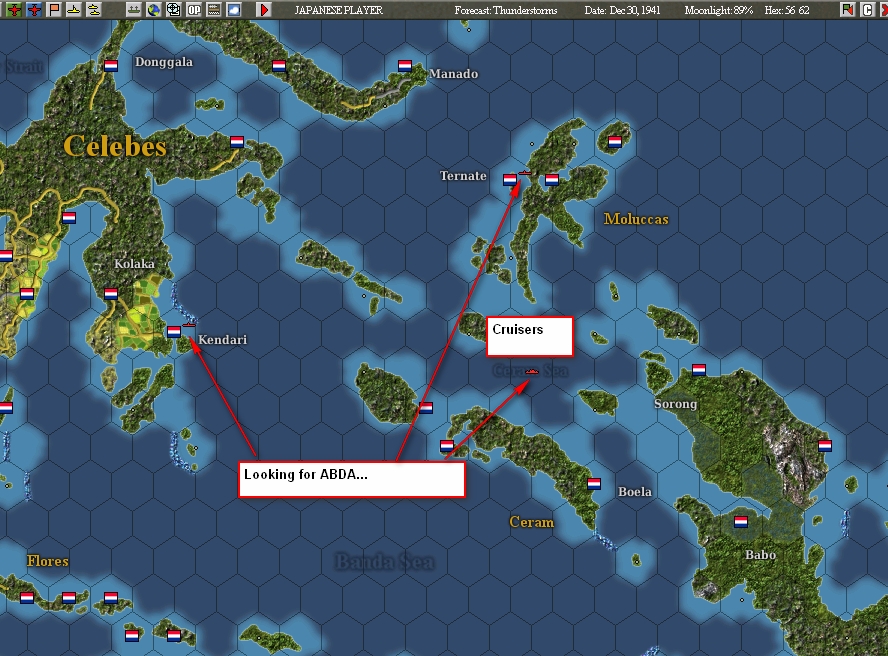Click the Forecast: Thunderstorms status text
The width and height of the screenshot is (888, 656).
coord(506,10)
